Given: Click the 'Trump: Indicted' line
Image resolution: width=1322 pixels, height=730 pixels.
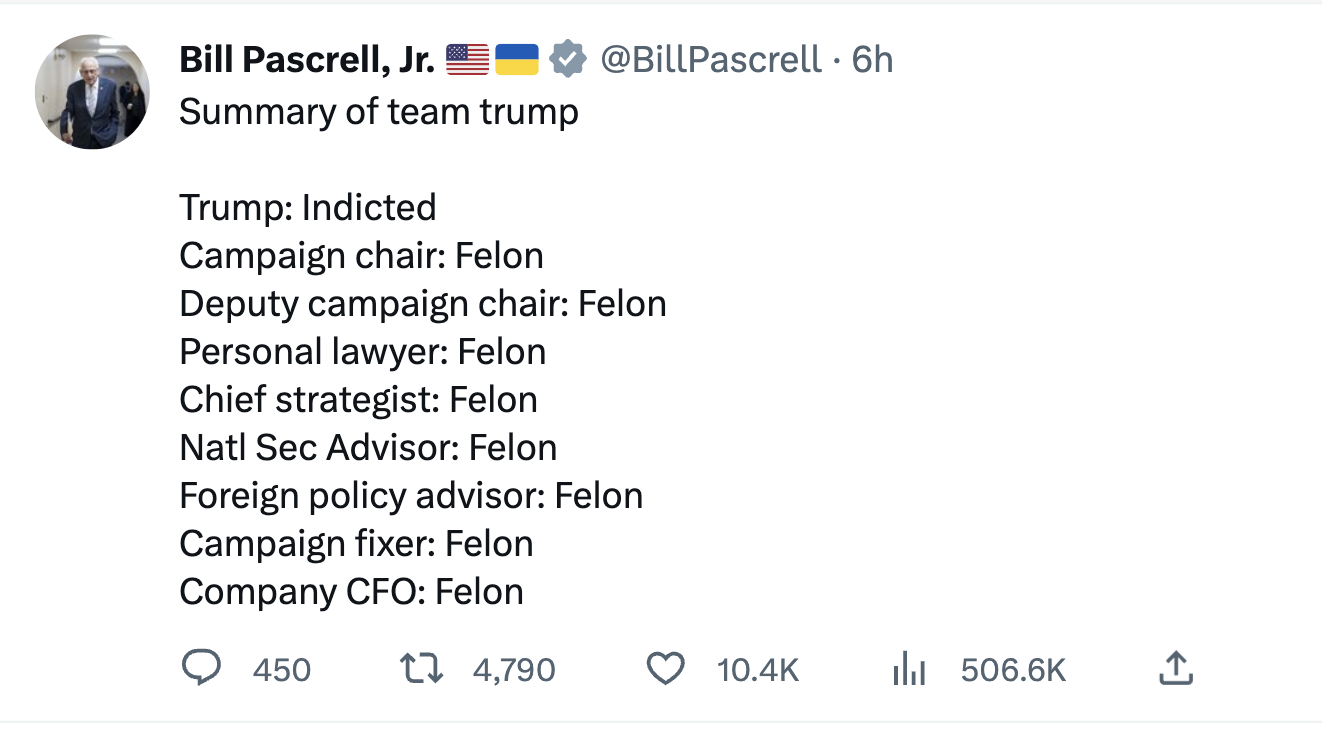Looking at the screenshot, I should click(x=308, y=207).
